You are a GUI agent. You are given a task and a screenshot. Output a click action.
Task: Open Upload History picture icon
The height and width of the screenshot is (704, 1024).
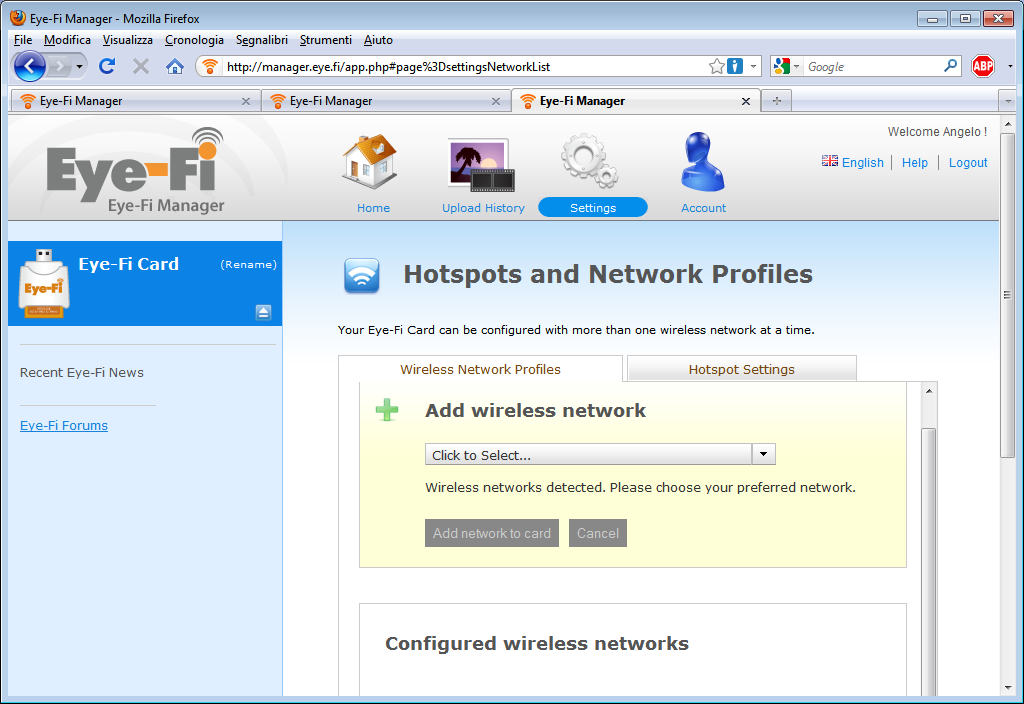pyautogui.click(x=481, y=165)
